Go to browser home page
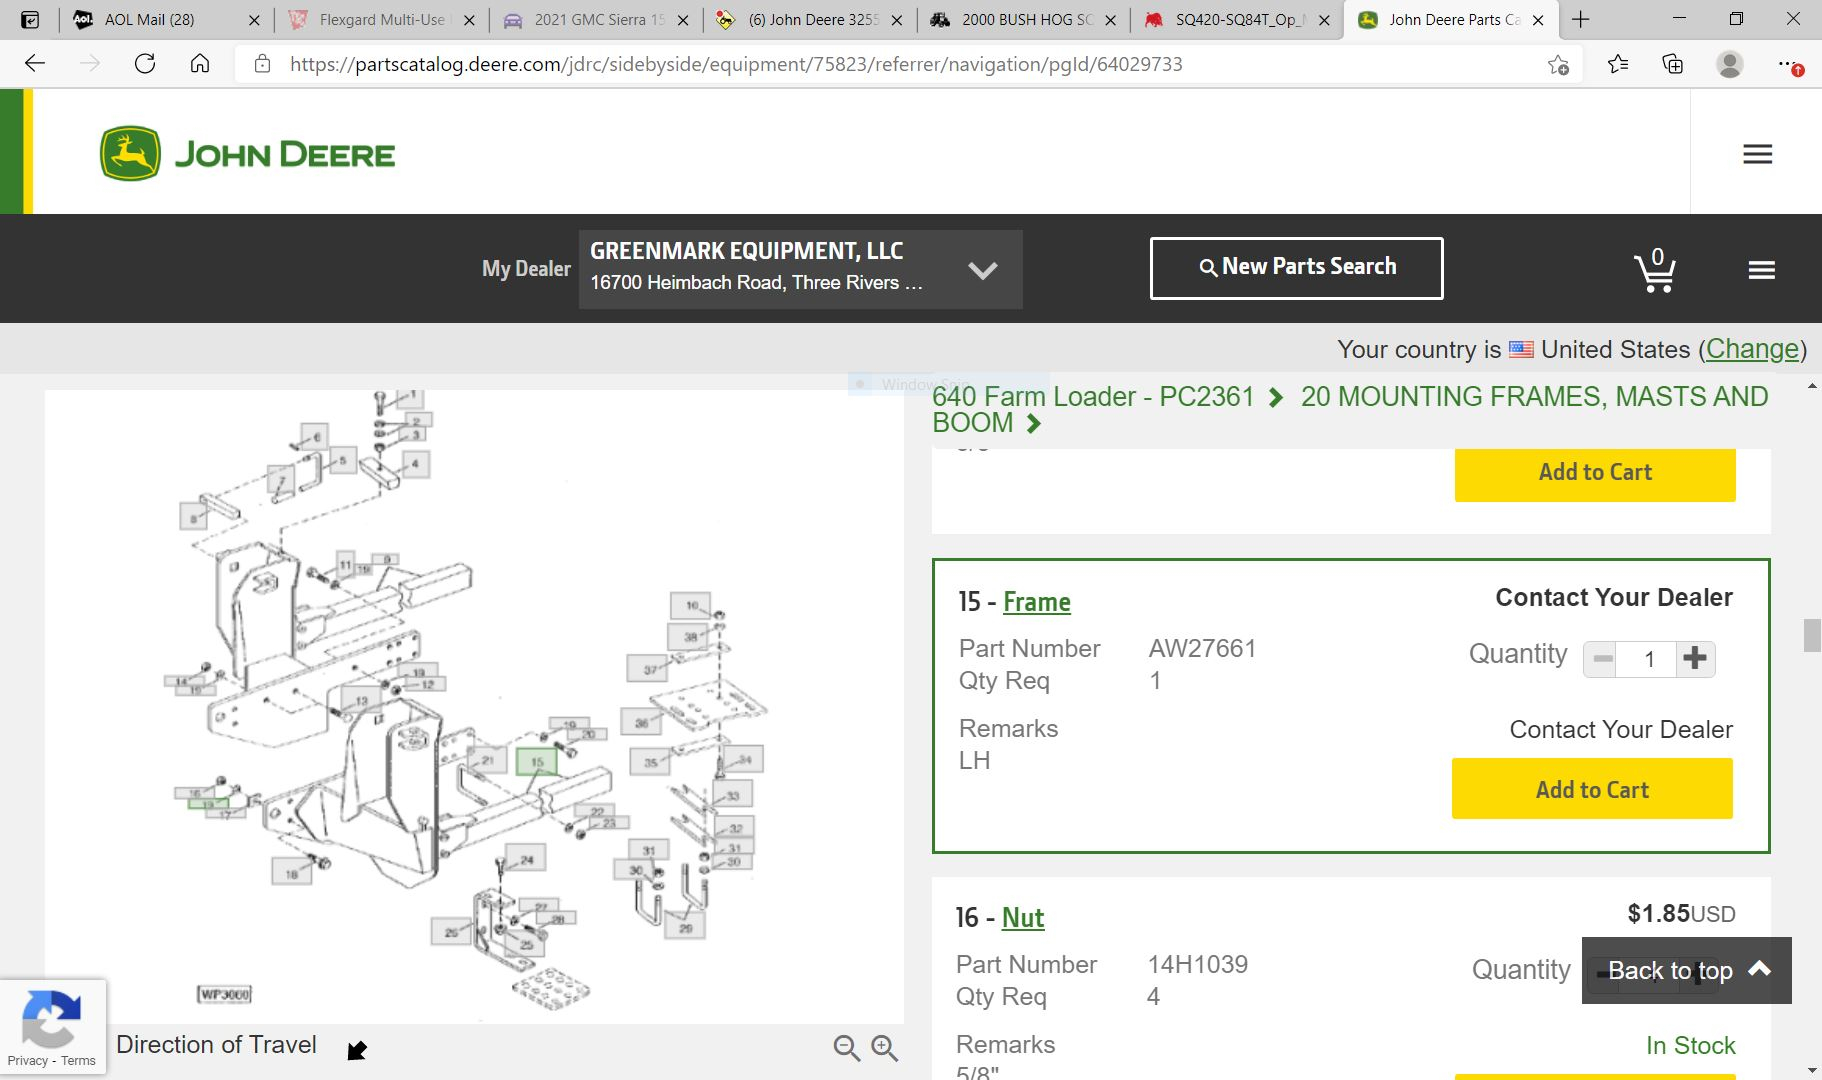The image size is (1822, 1080). pyautogui.click(x=200, y=64)
